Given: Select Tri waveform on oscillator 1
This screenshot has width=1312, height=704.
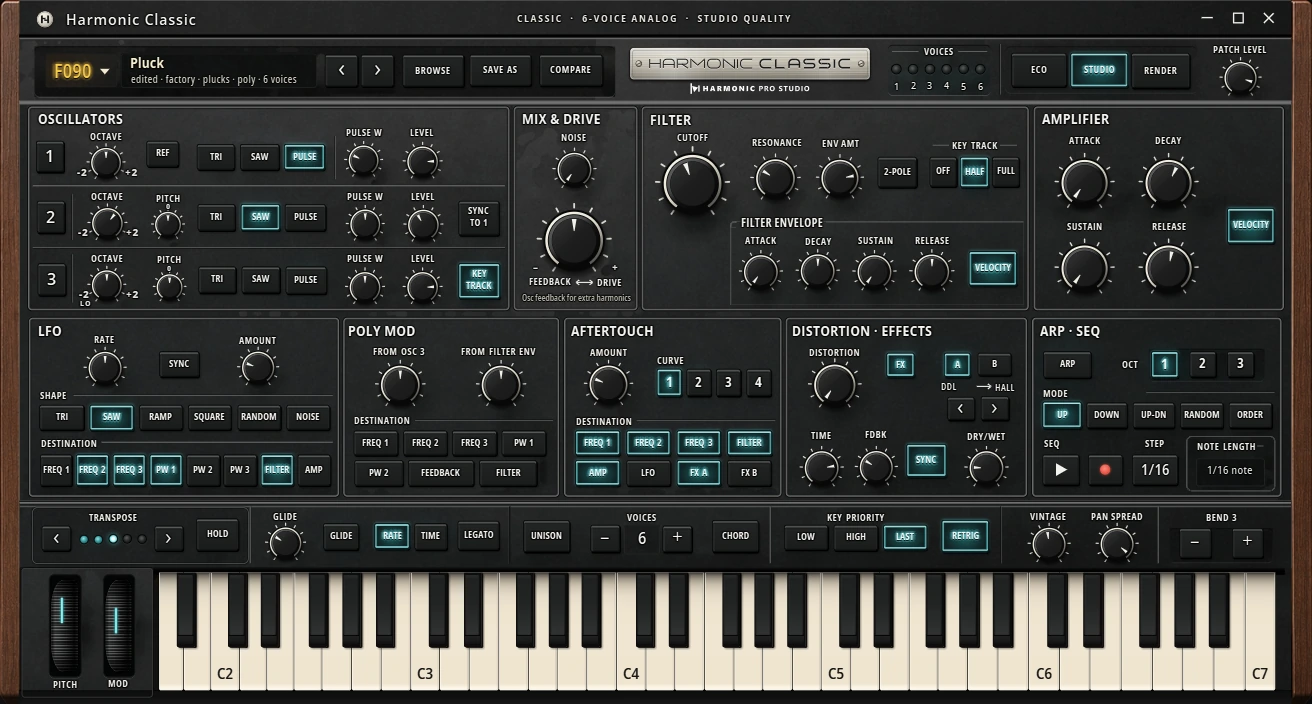Looking at the screenshot, I should pyautogui.click(x=216, y=157).
